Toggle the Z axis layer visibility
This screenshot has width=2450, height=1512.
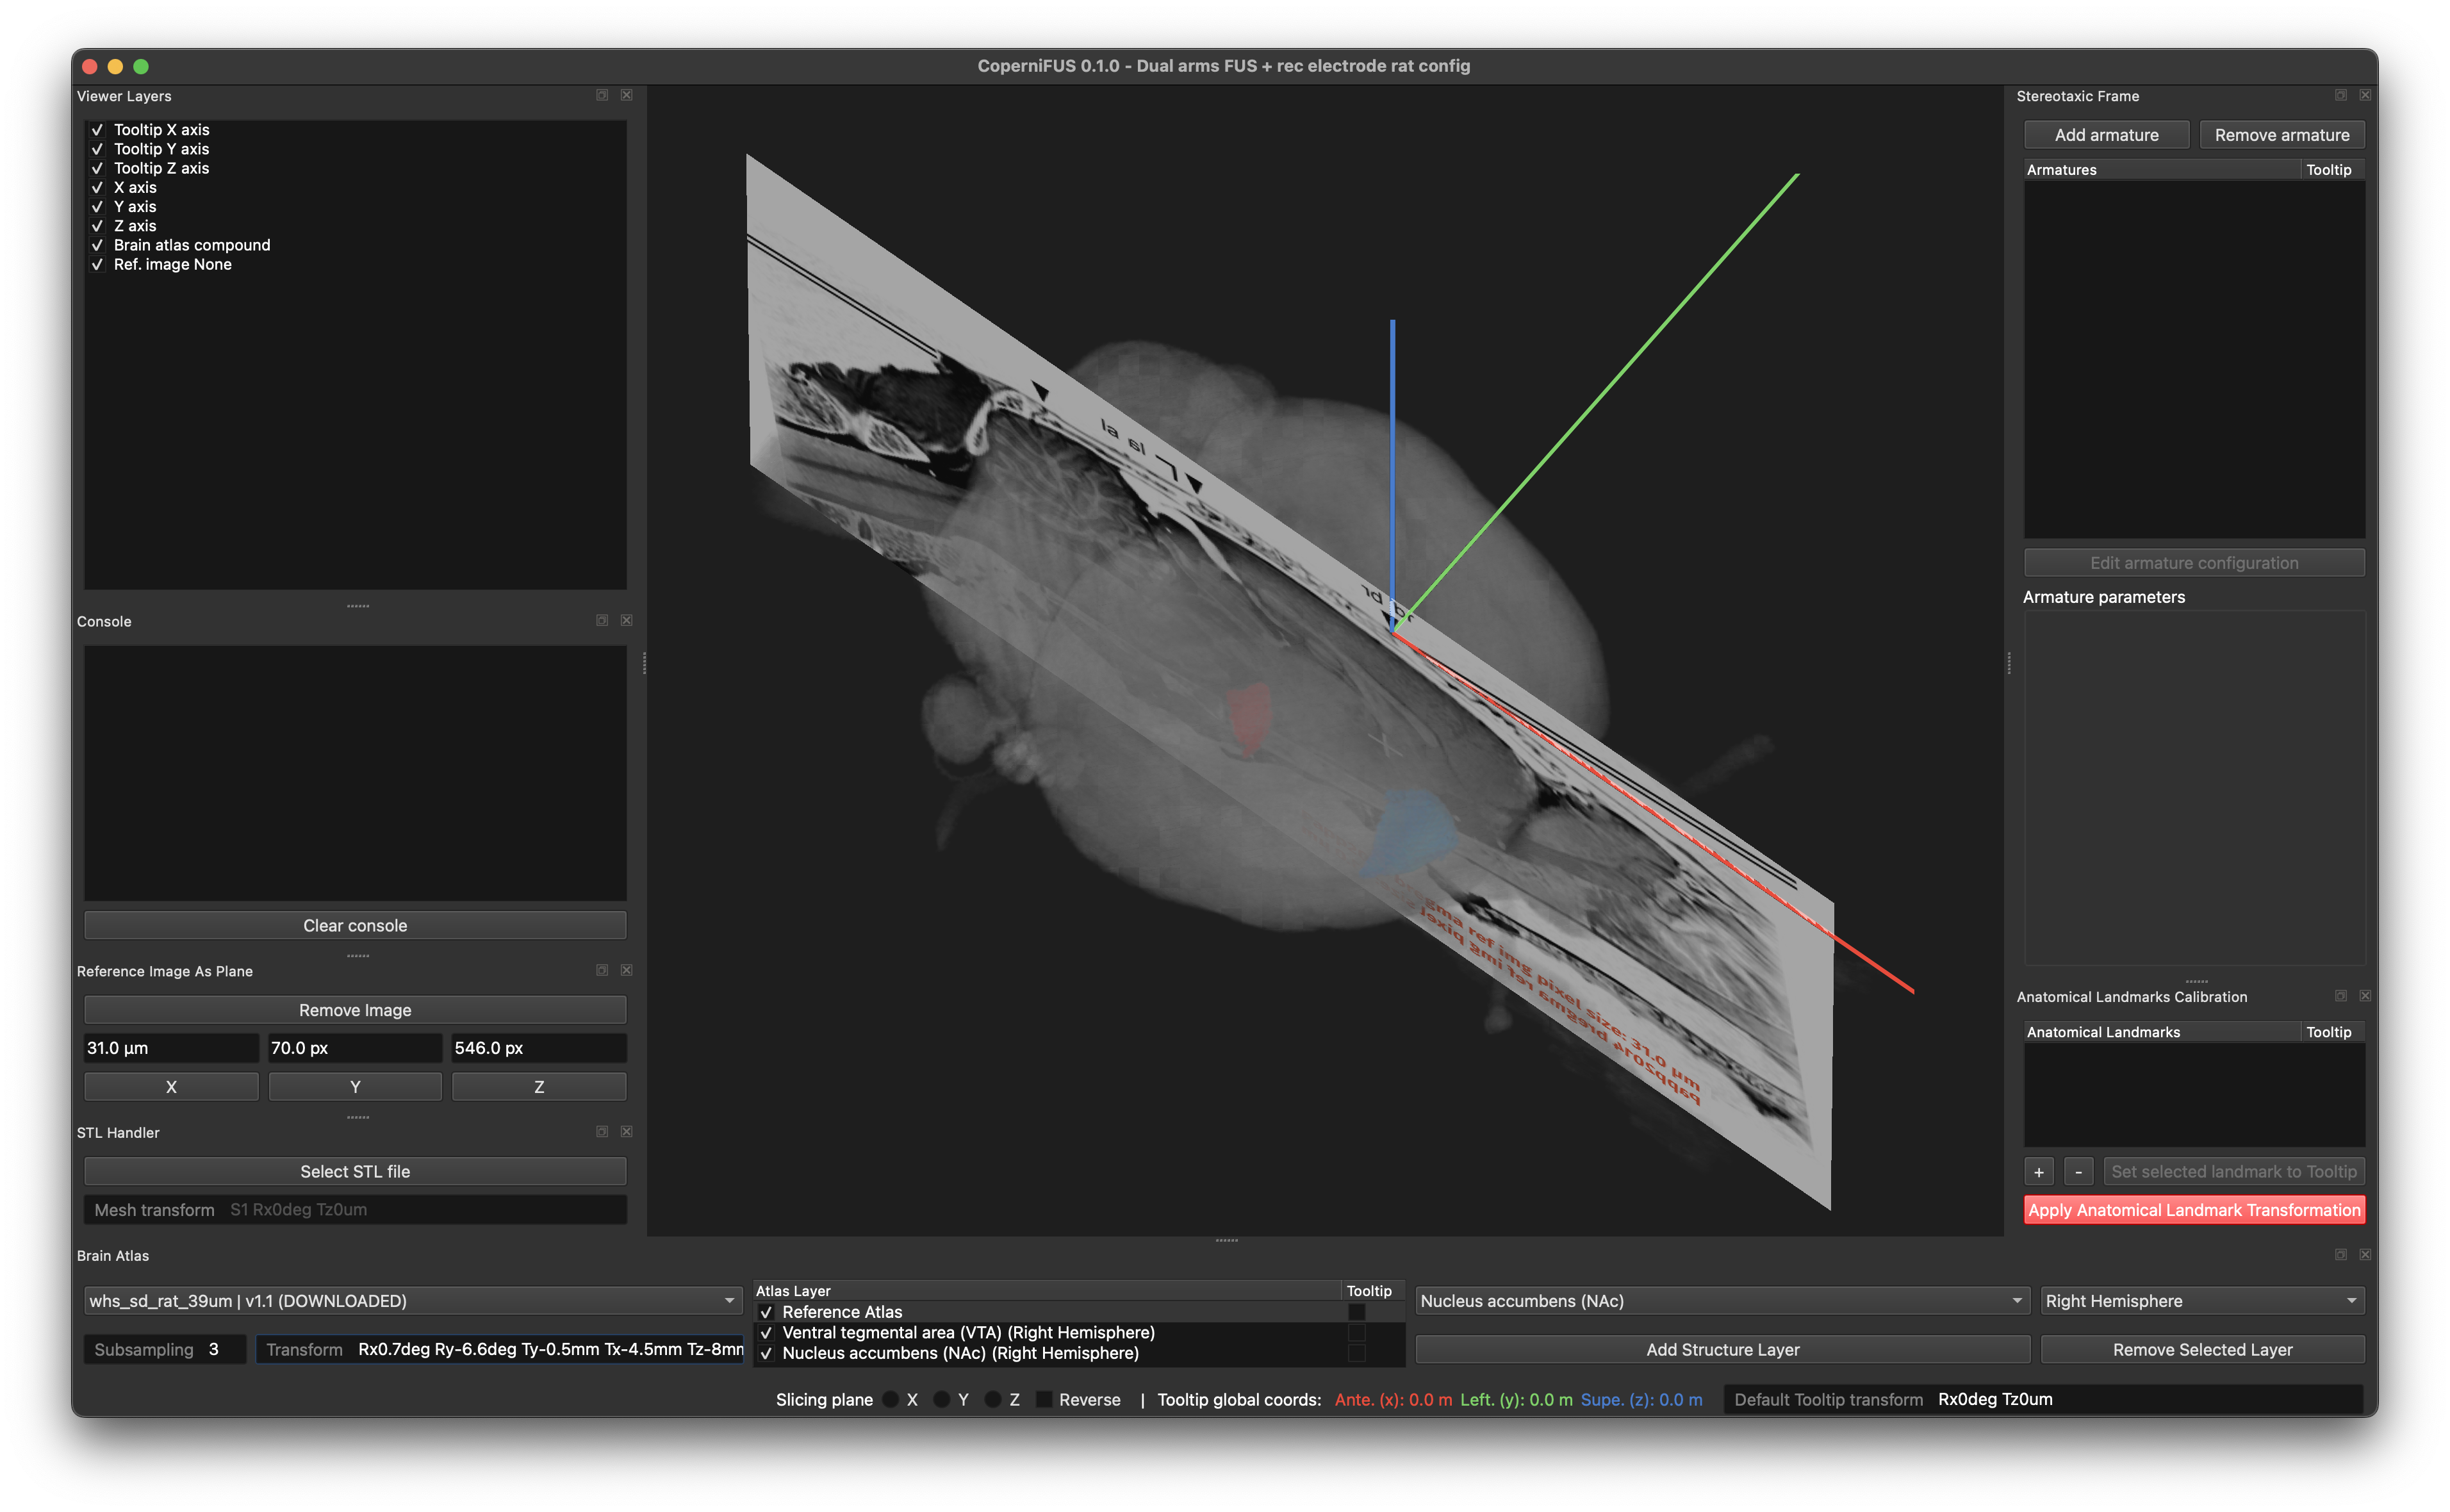pos(97,226)
